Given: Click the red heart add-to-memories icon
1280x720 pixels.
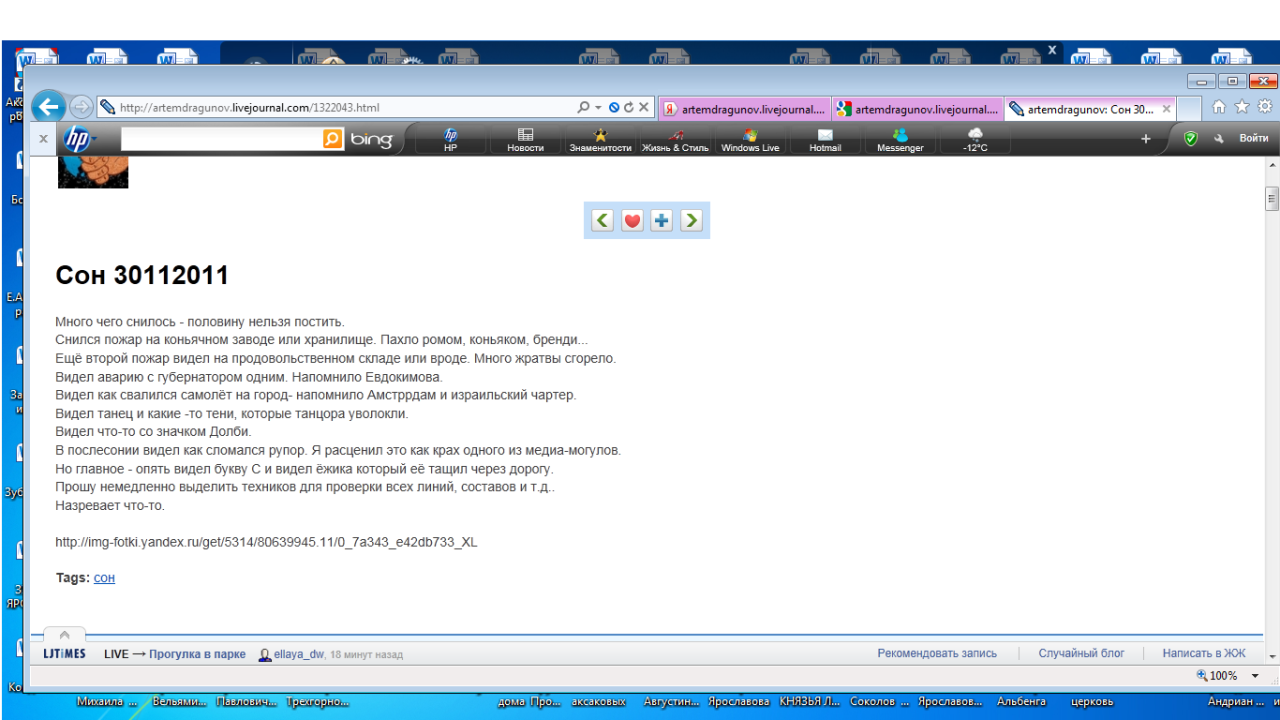Looking at the screenshot, I should 632,220.
